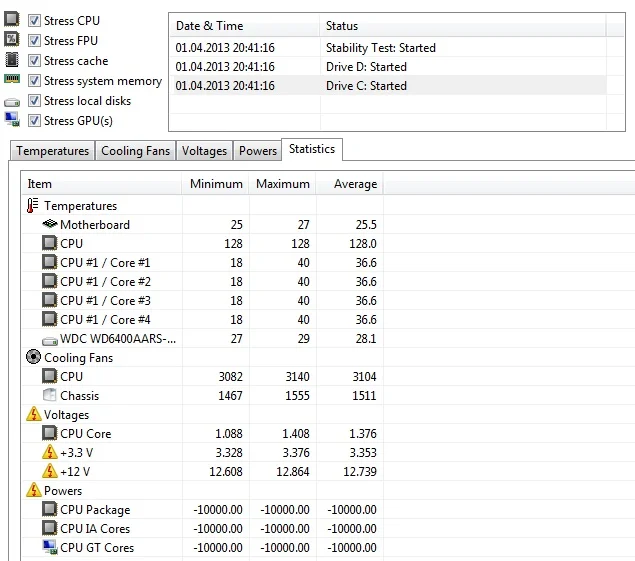Image resolution: width=635 pixels, height=561 pixels.
Task: Click the +3.3 V minimum value 3.328
Action: tap(229, 453)
